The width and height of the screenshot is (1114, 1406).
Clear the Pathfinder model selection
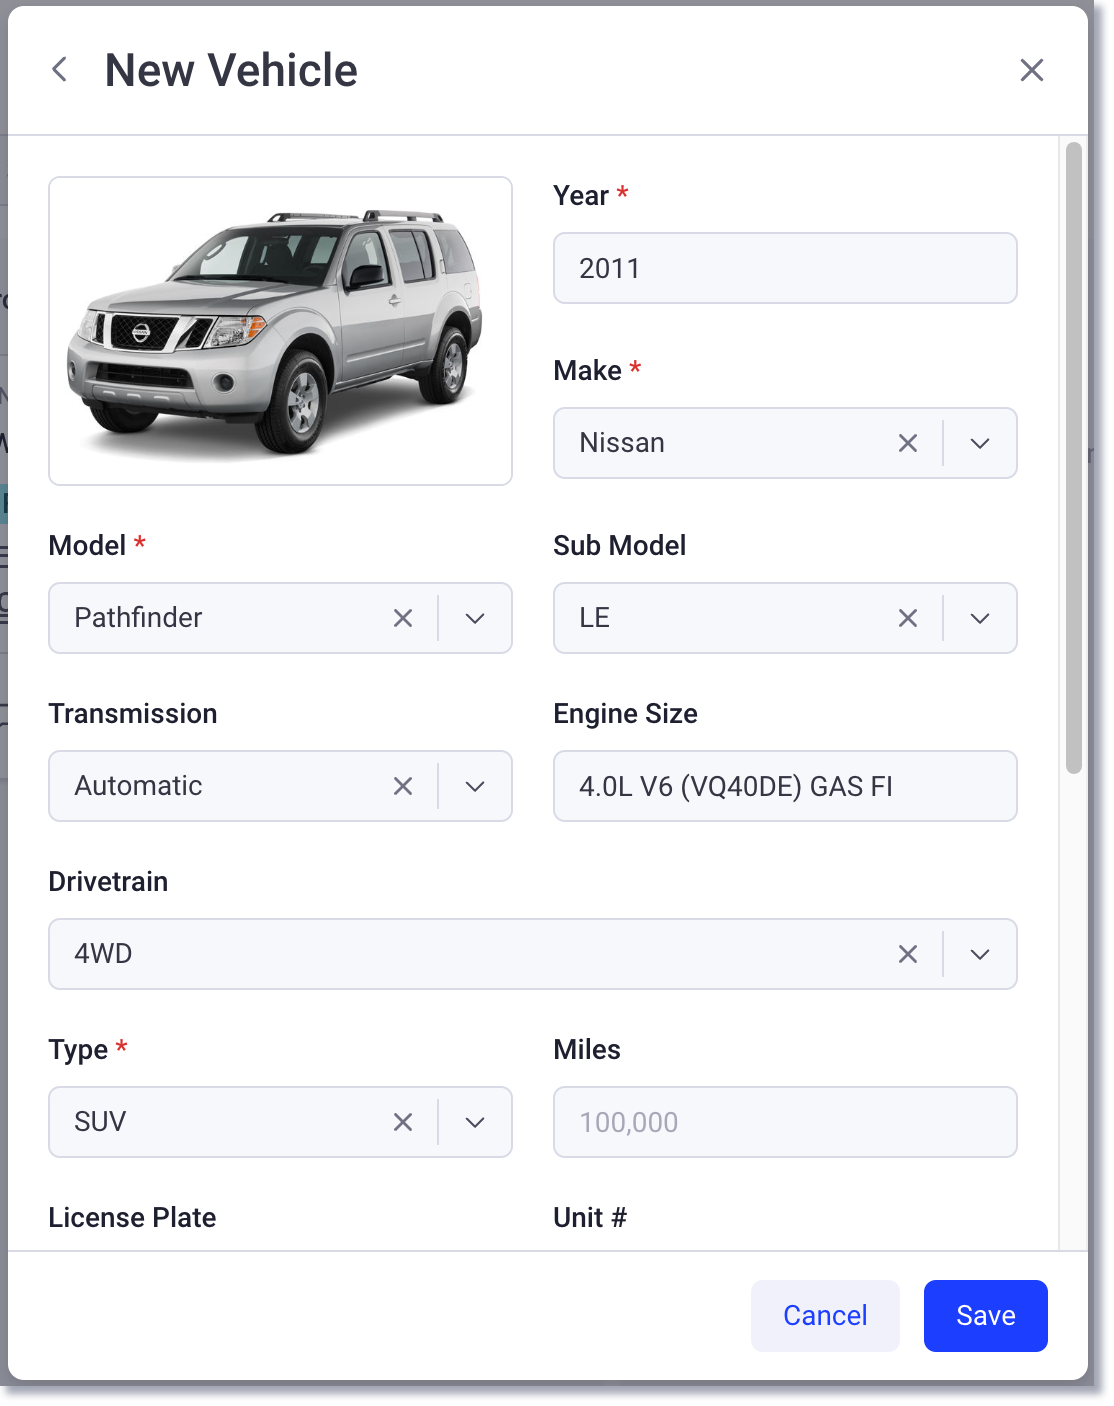pos(403,618)
